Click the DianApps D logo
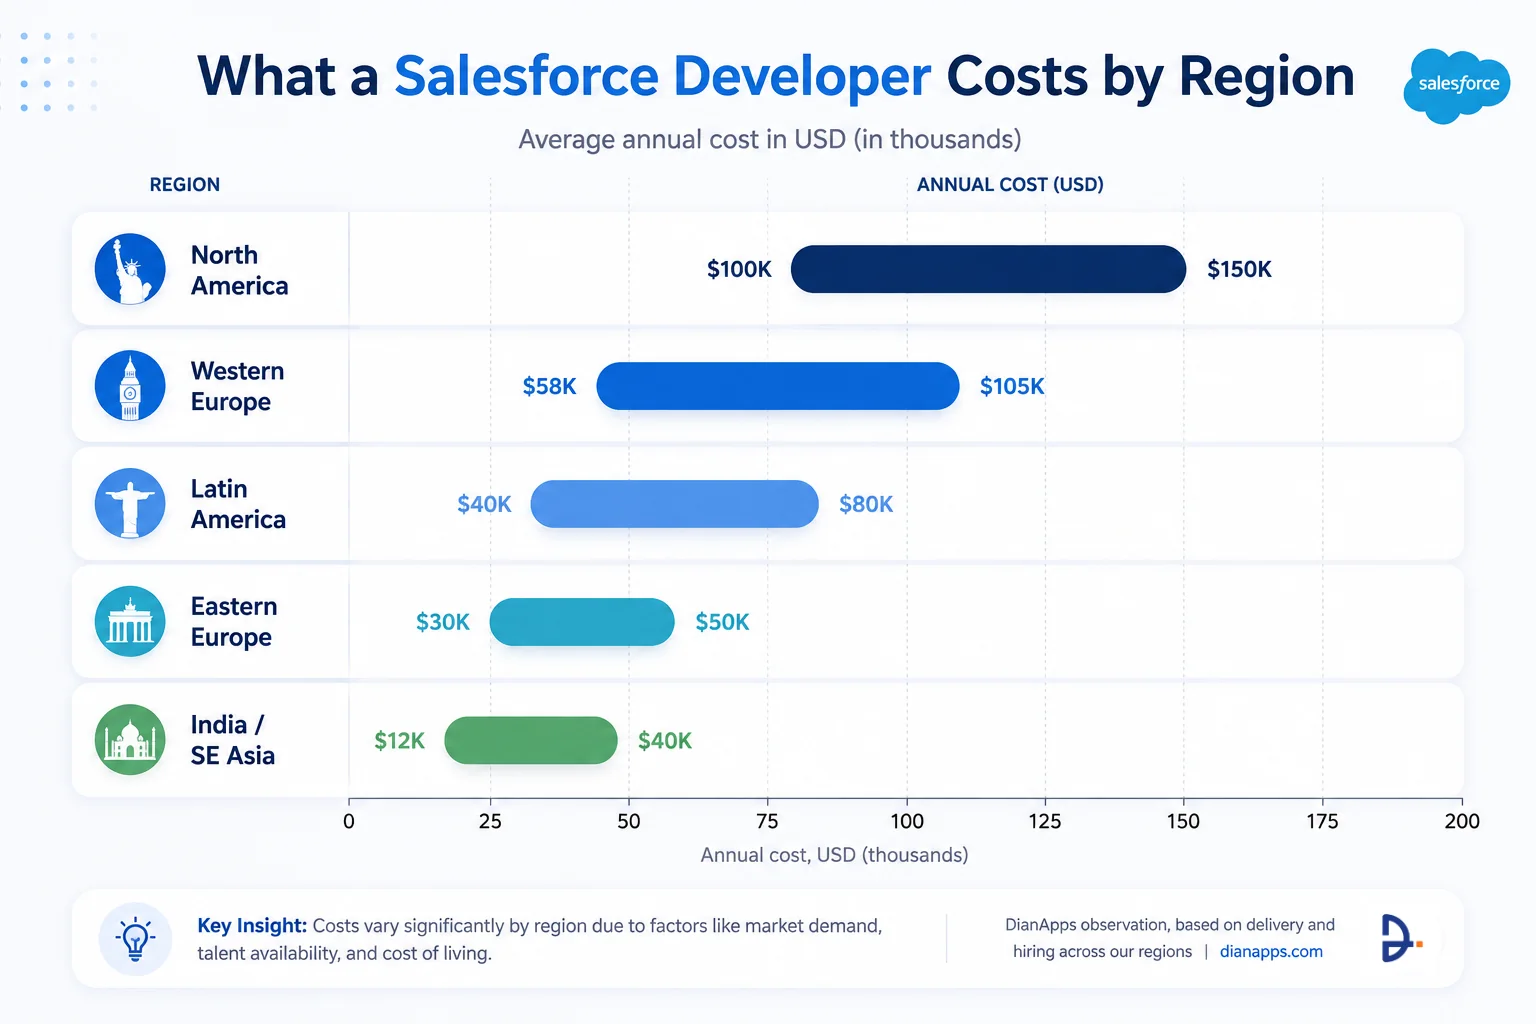The height and width of the screenshot is (1024, 1536). (x=1401, y=938)
